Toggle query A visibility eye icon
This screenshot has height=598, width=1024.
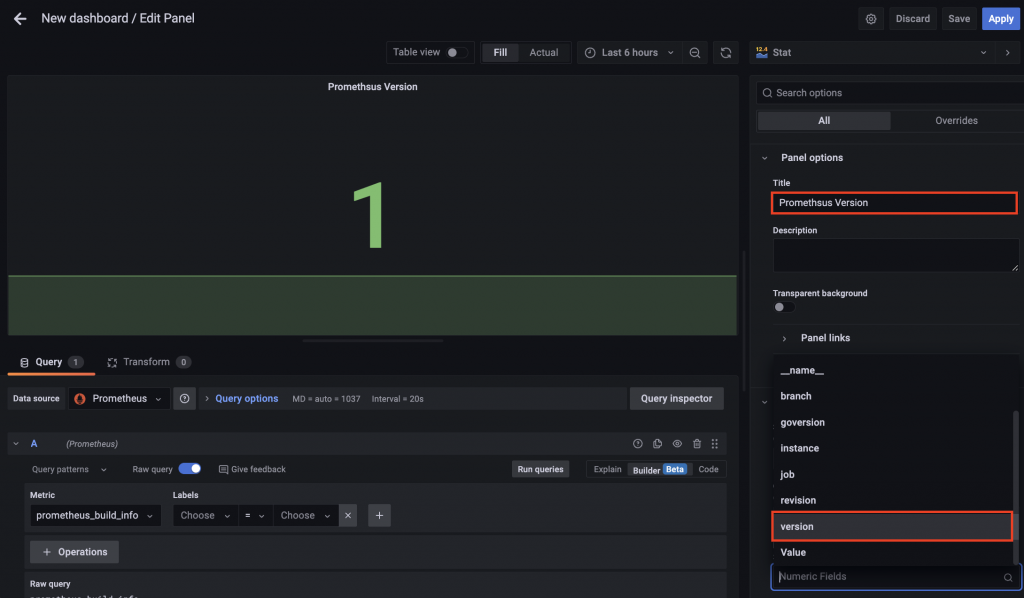(677, 444)
